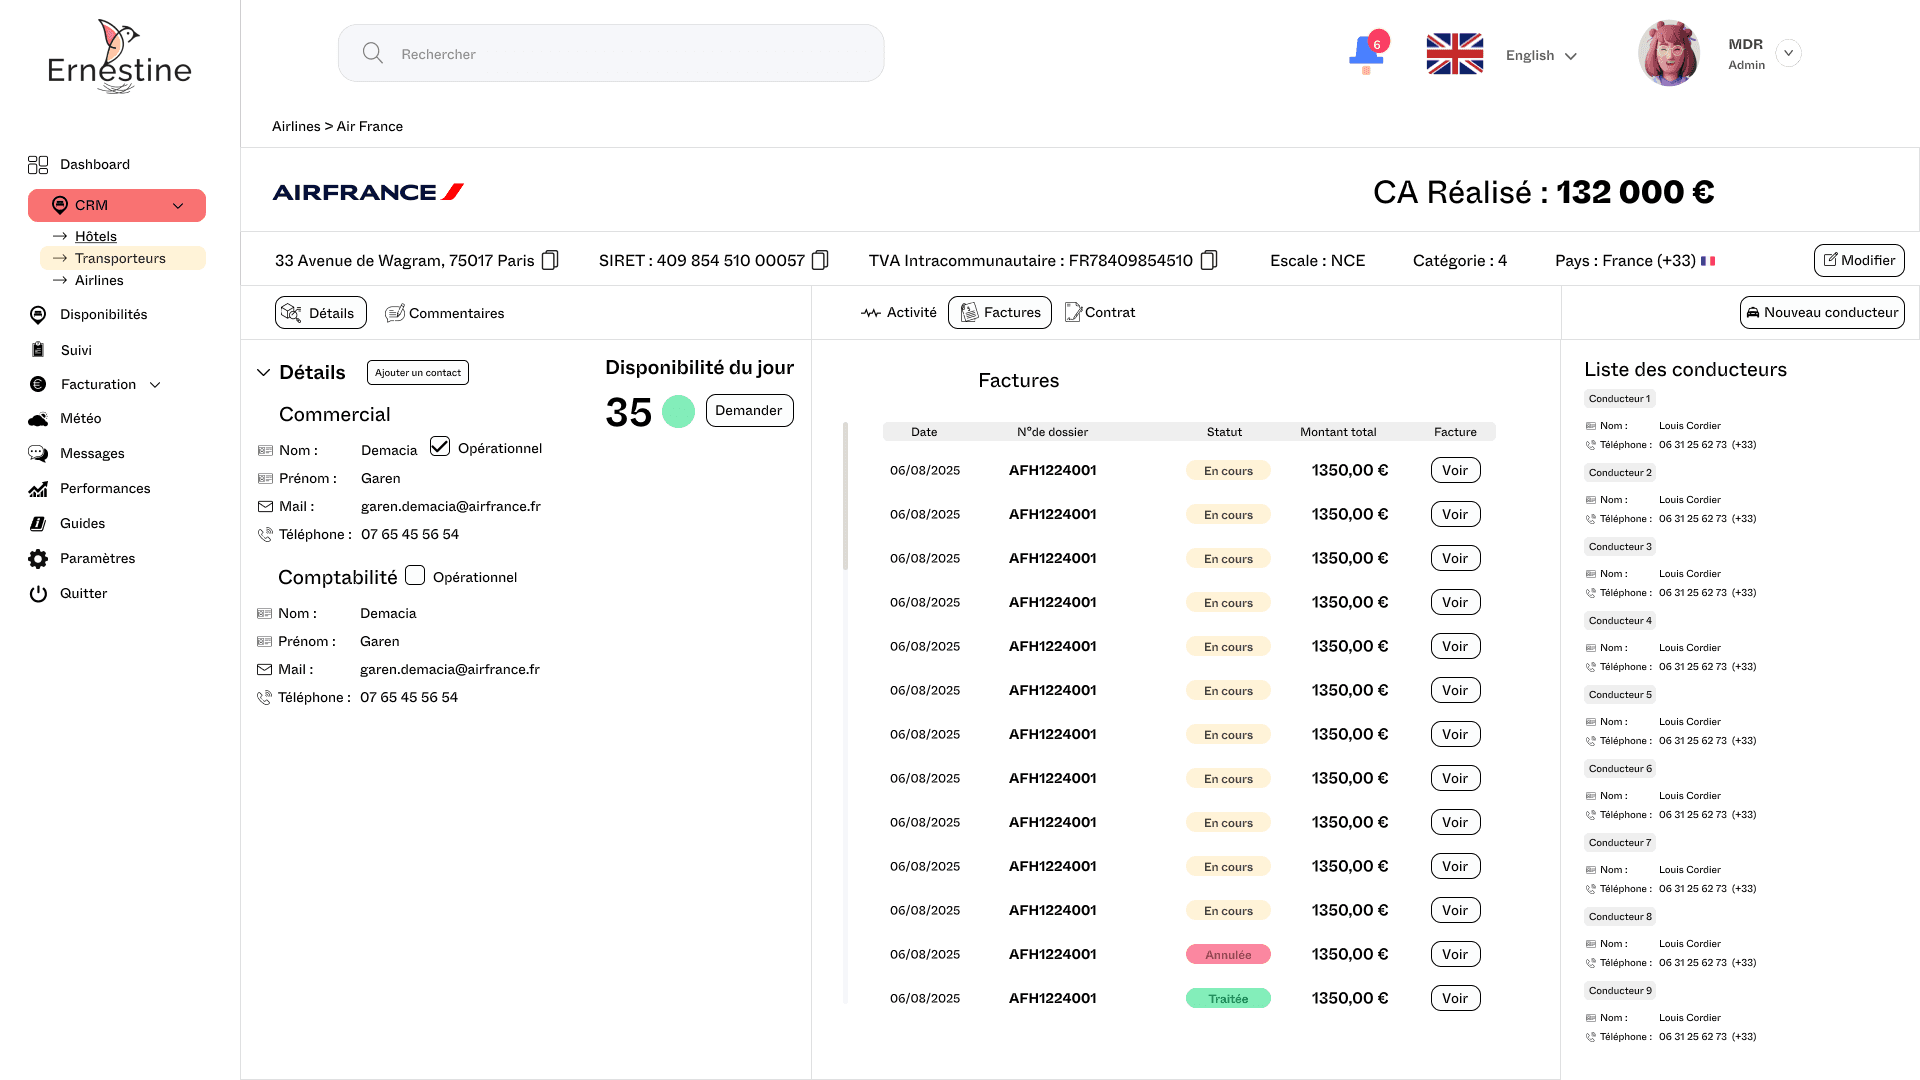Check Opérationnel for Comptabilité contact
The height and width of the screenshot is (1080, 1920).
click(415, 575)
